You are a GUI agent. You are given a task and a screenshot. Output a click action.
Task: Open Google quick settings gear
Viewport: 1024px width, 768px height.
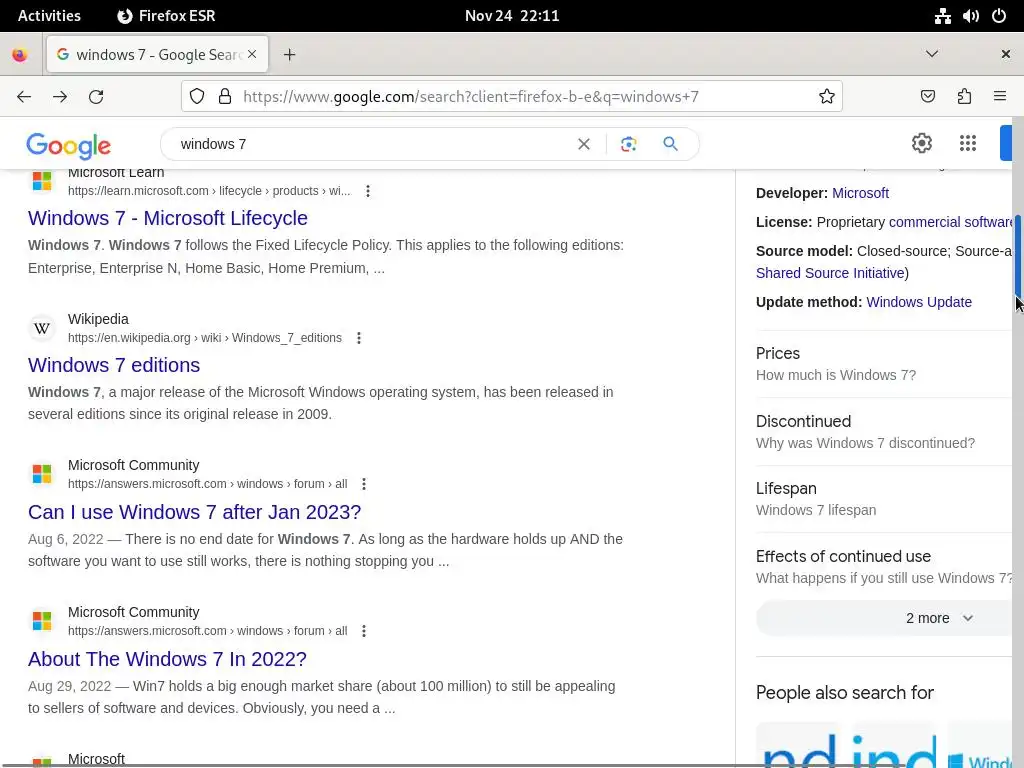coord(921,143)
